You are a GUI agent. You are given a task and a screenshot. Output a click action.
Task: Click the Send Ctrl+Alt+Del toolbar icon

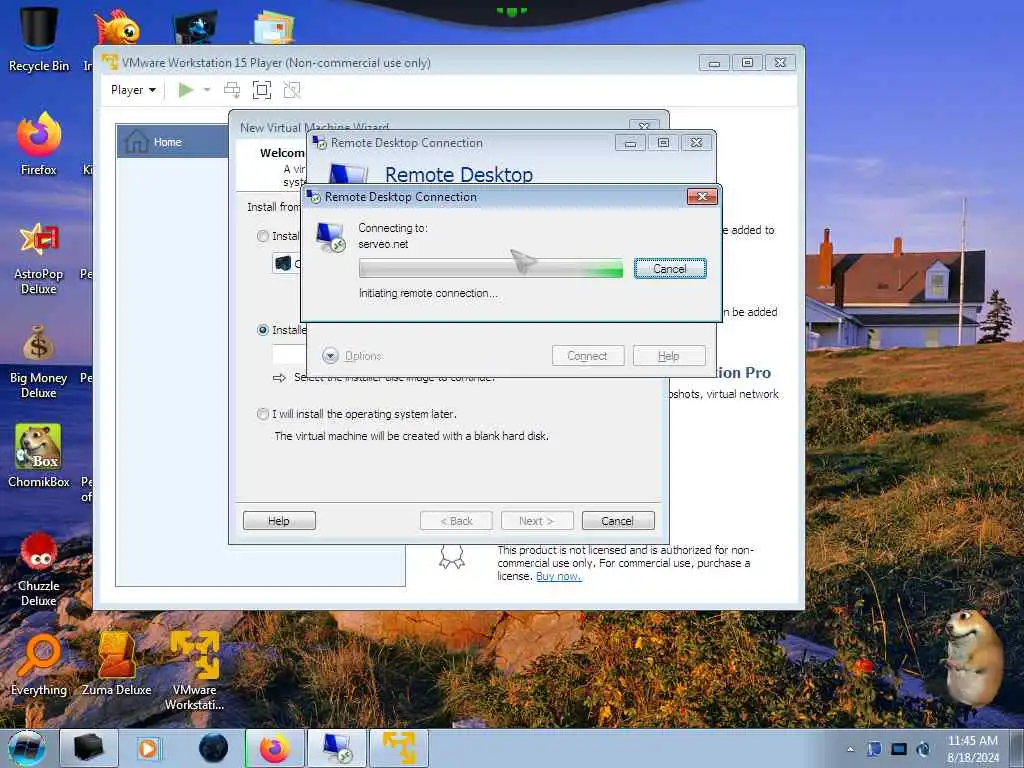click(x=232, y=90)
